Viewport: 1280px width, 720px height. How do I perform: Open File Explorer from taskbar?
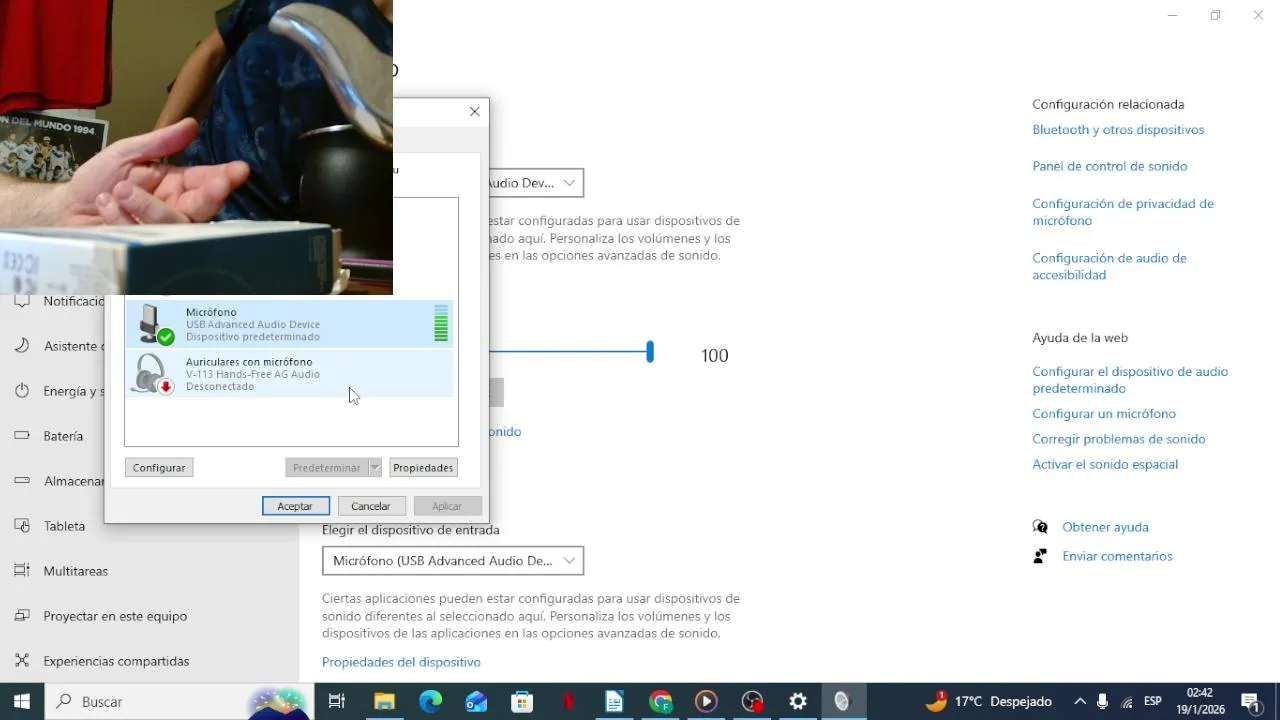tap(384, 702)
